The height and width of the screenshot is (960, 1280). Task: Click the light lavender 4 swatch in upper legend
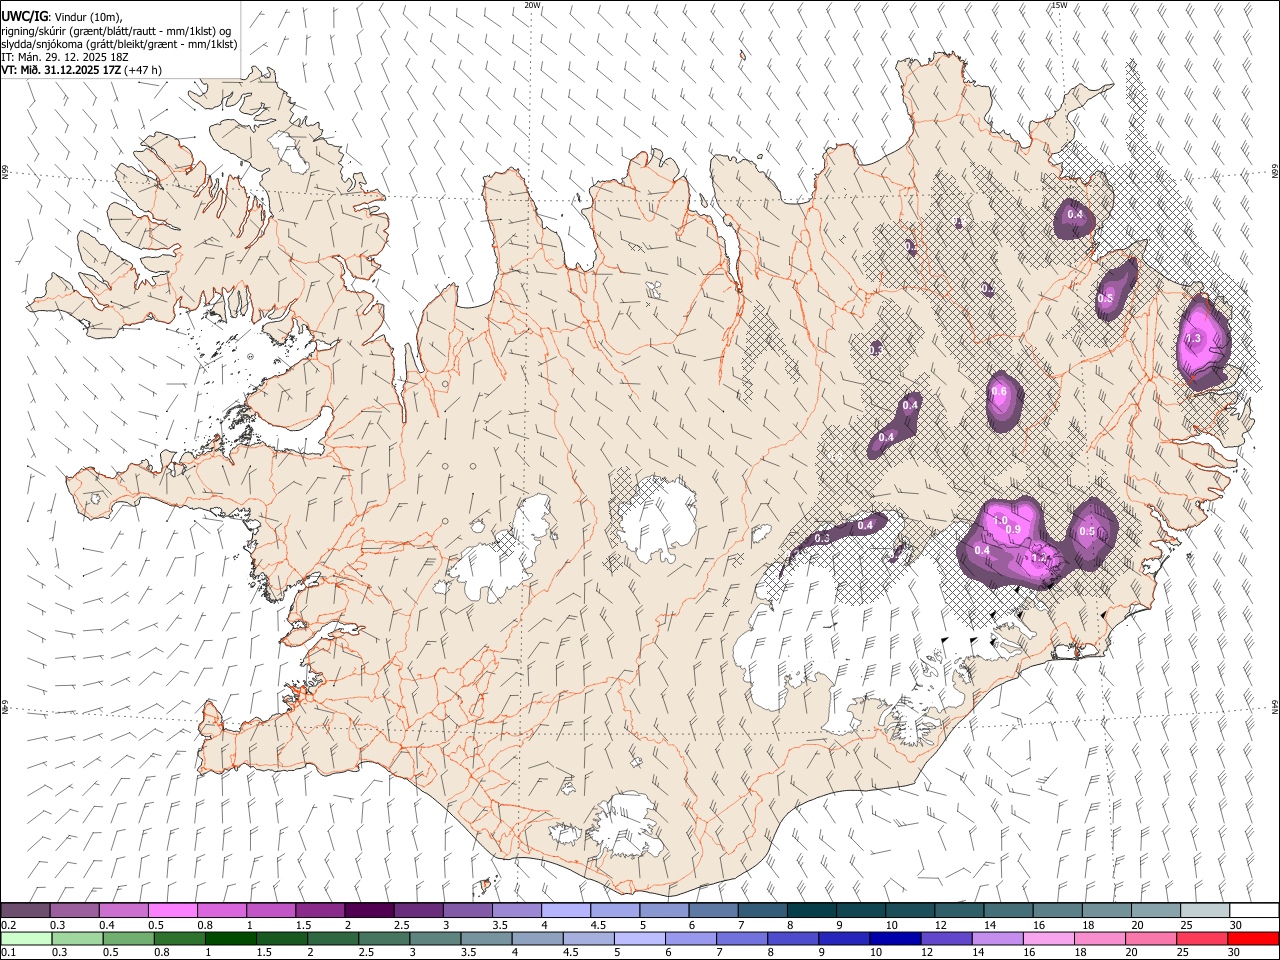[x=565, y=910]
